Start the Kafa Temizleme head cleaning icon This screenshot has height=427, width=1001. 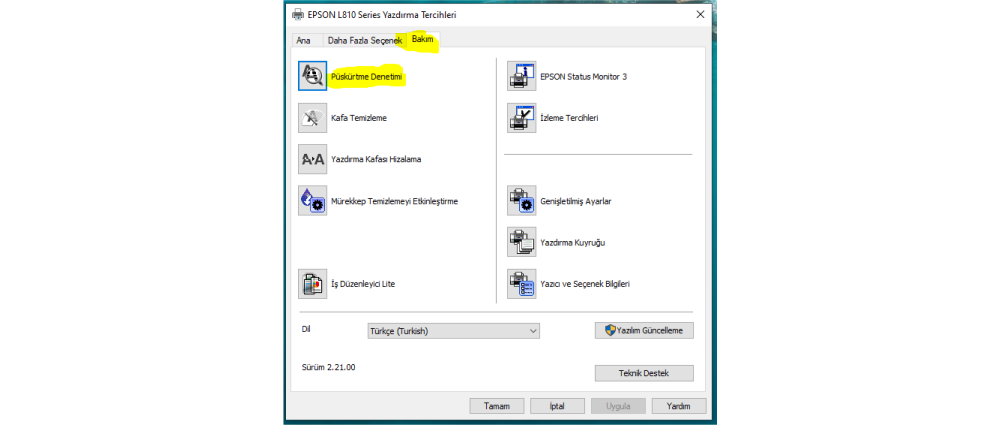coord(313,118)
